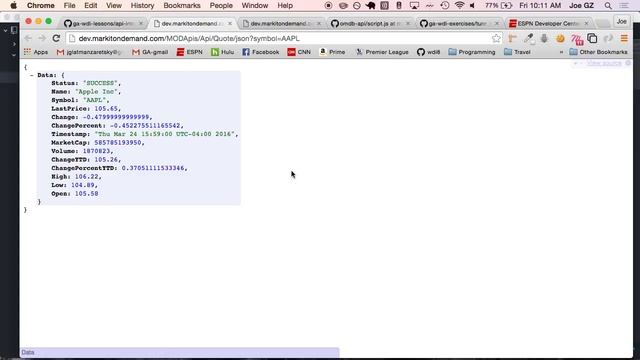Open Time Machine menu bar icon
640x360 pixels.
pos(445,6)
